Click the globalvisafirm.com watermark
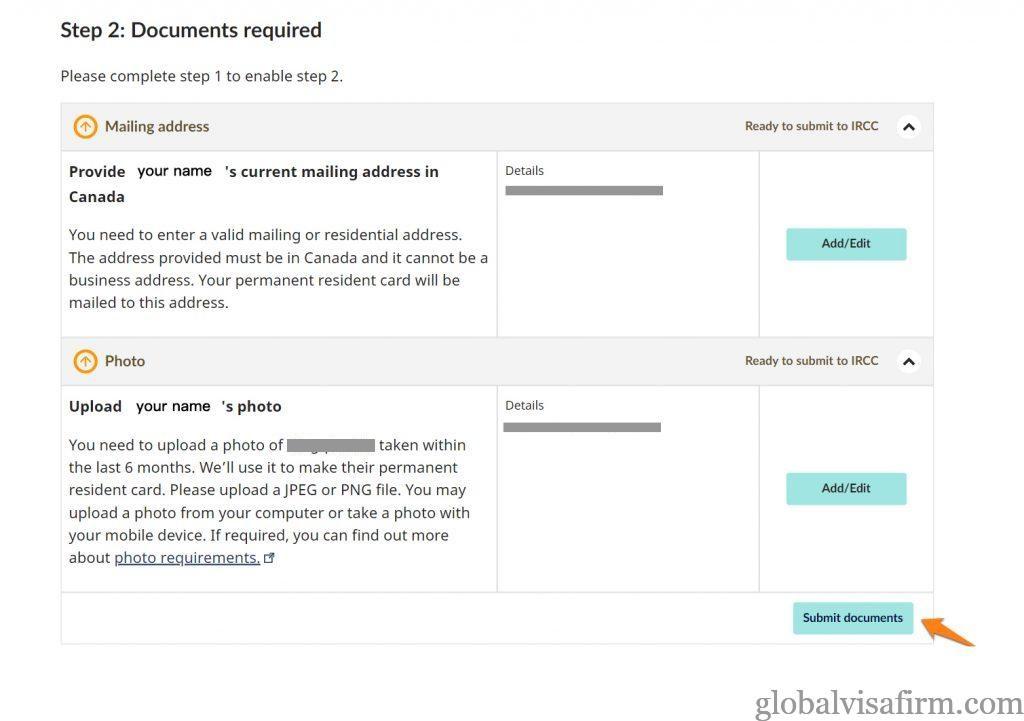 (888, 703)
